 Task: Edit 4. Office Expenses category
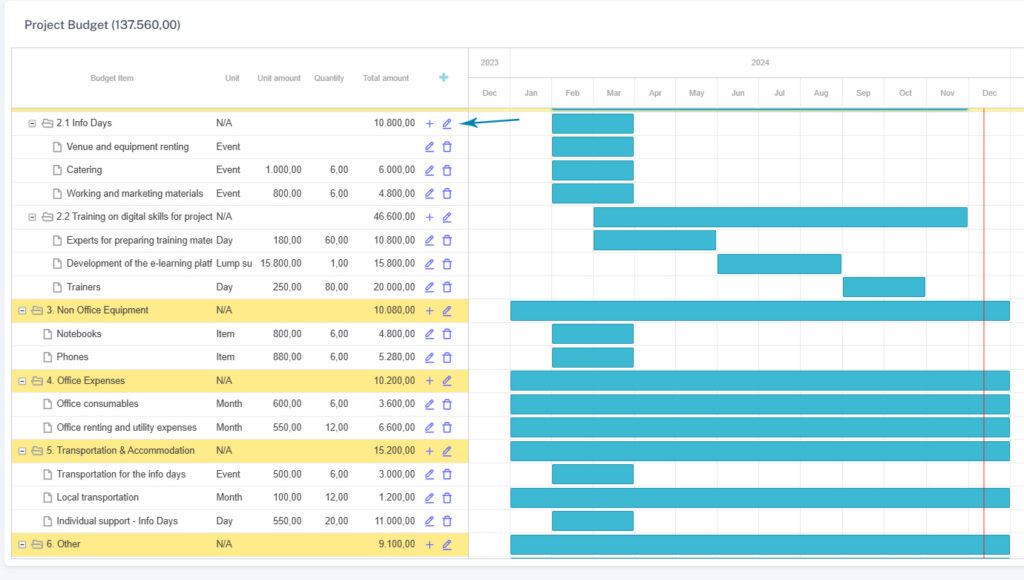pyautogui.click(x=447, y=381)
